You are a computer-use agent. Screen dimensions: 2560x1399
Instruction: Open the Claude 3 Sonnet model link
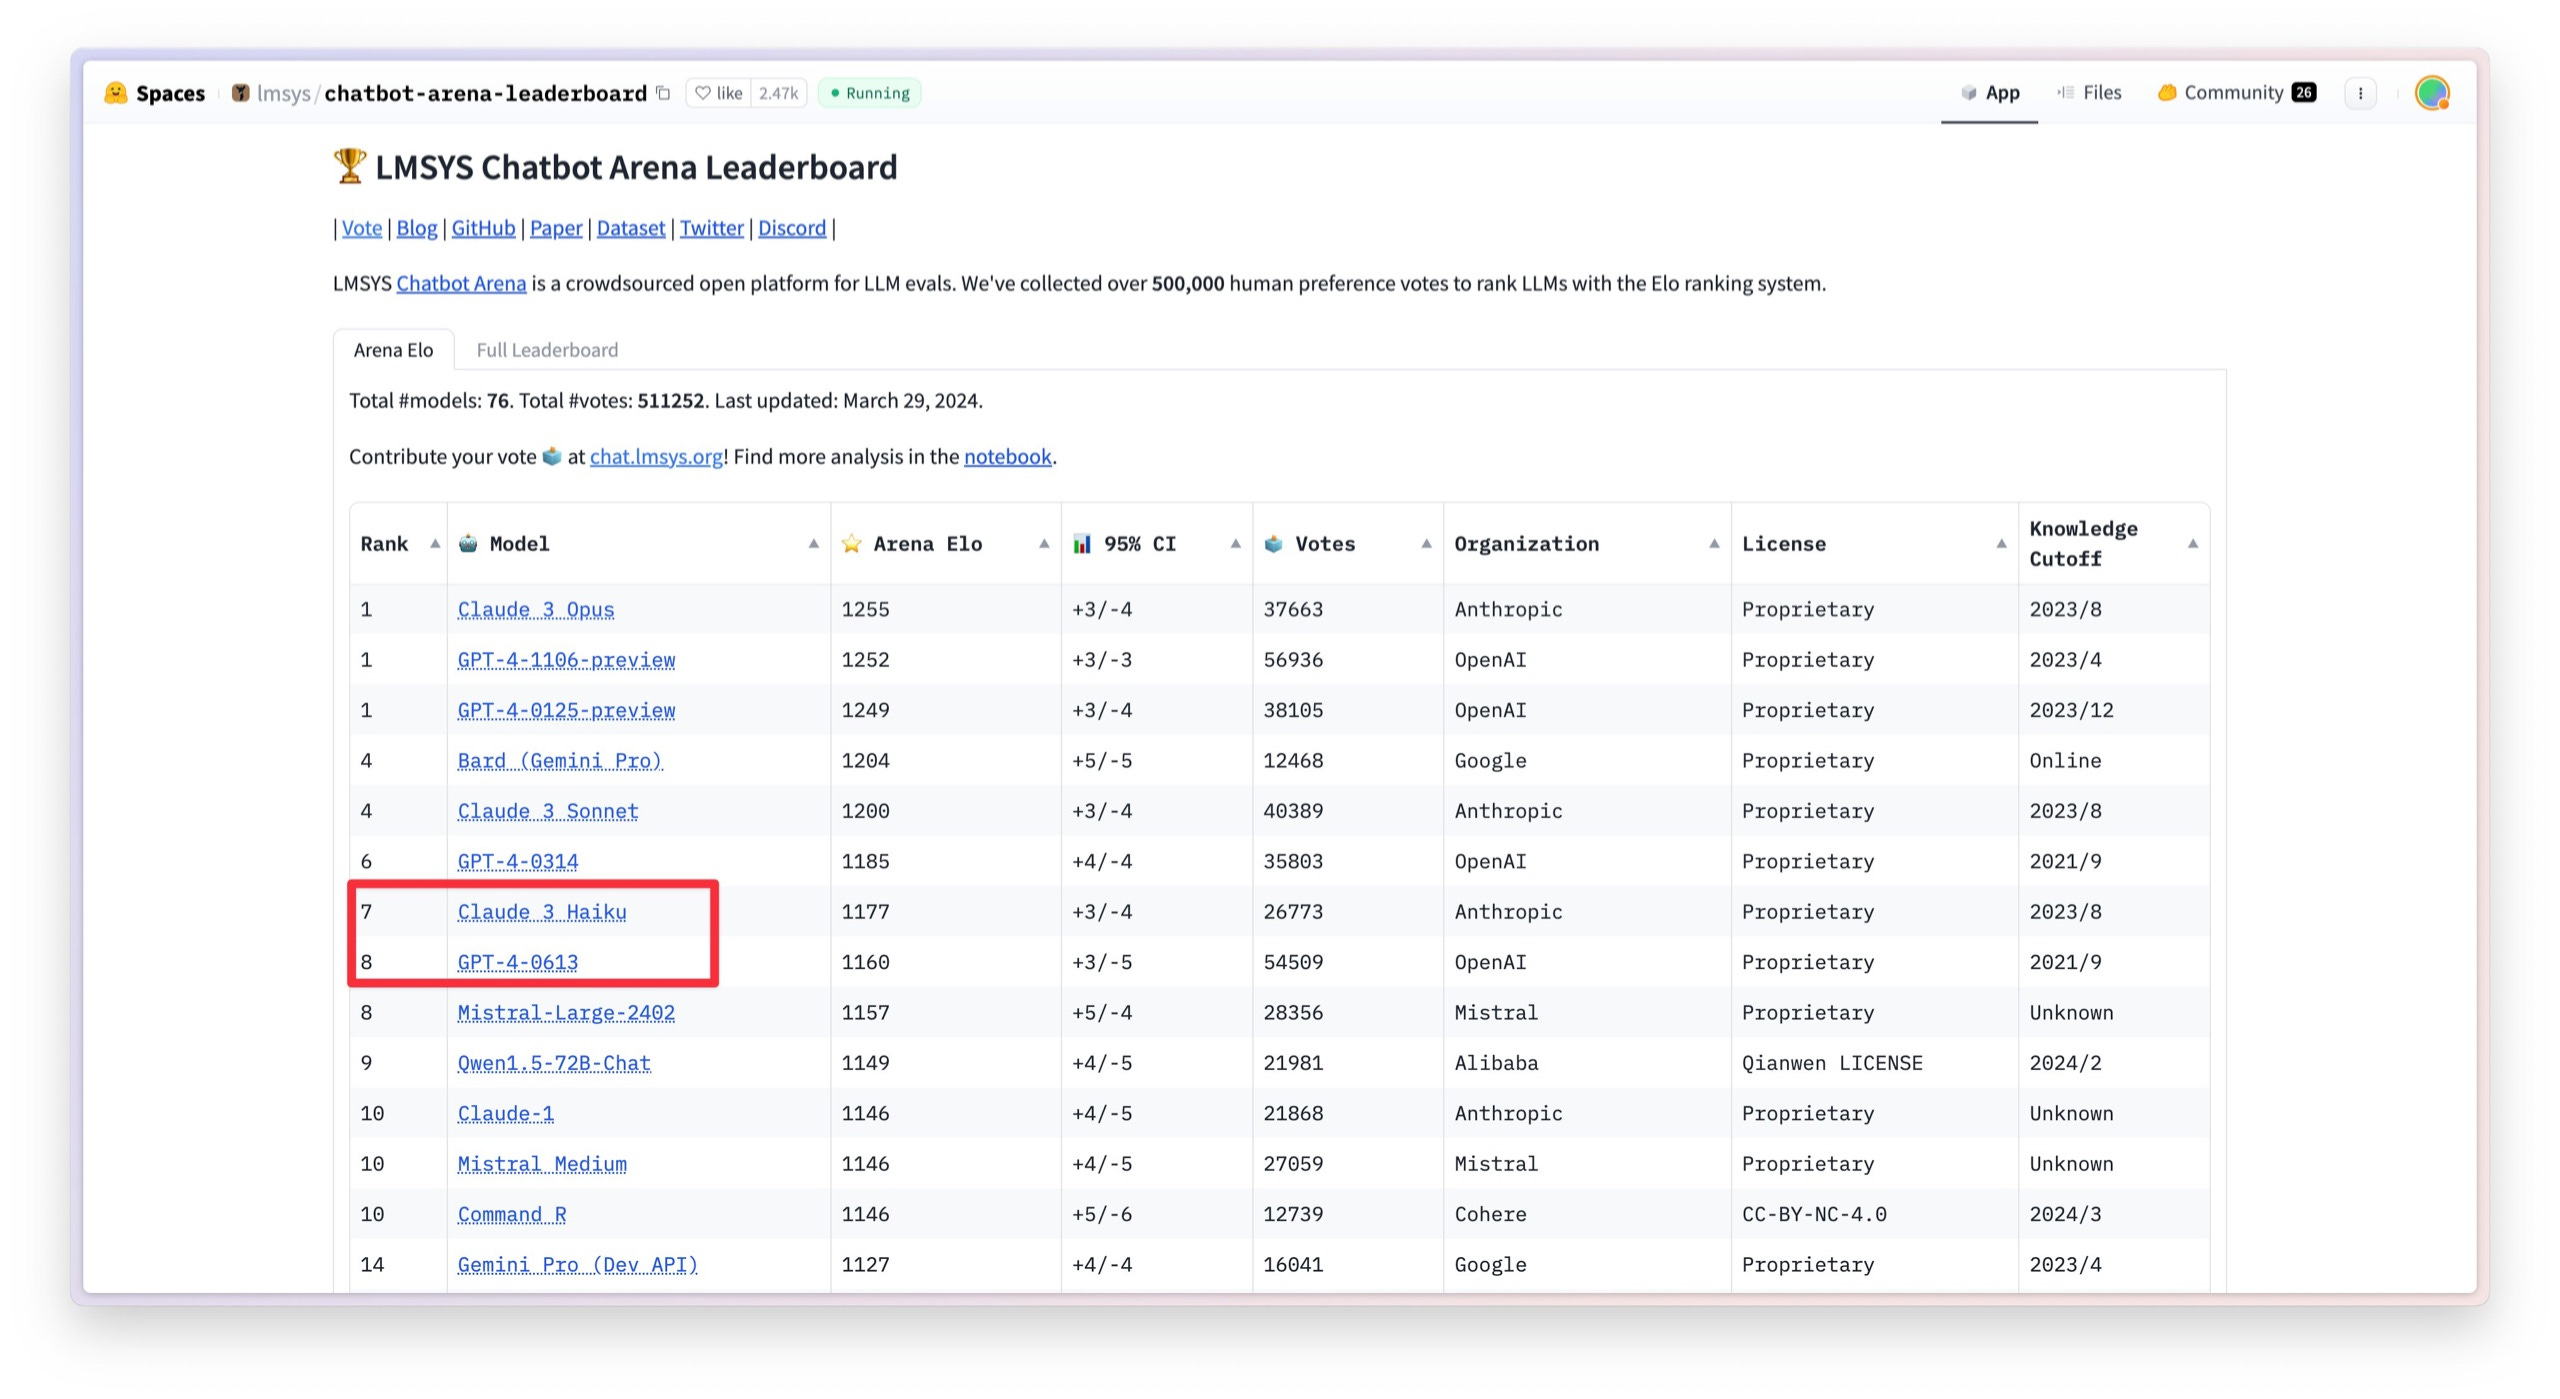click(x=548, y=811)
